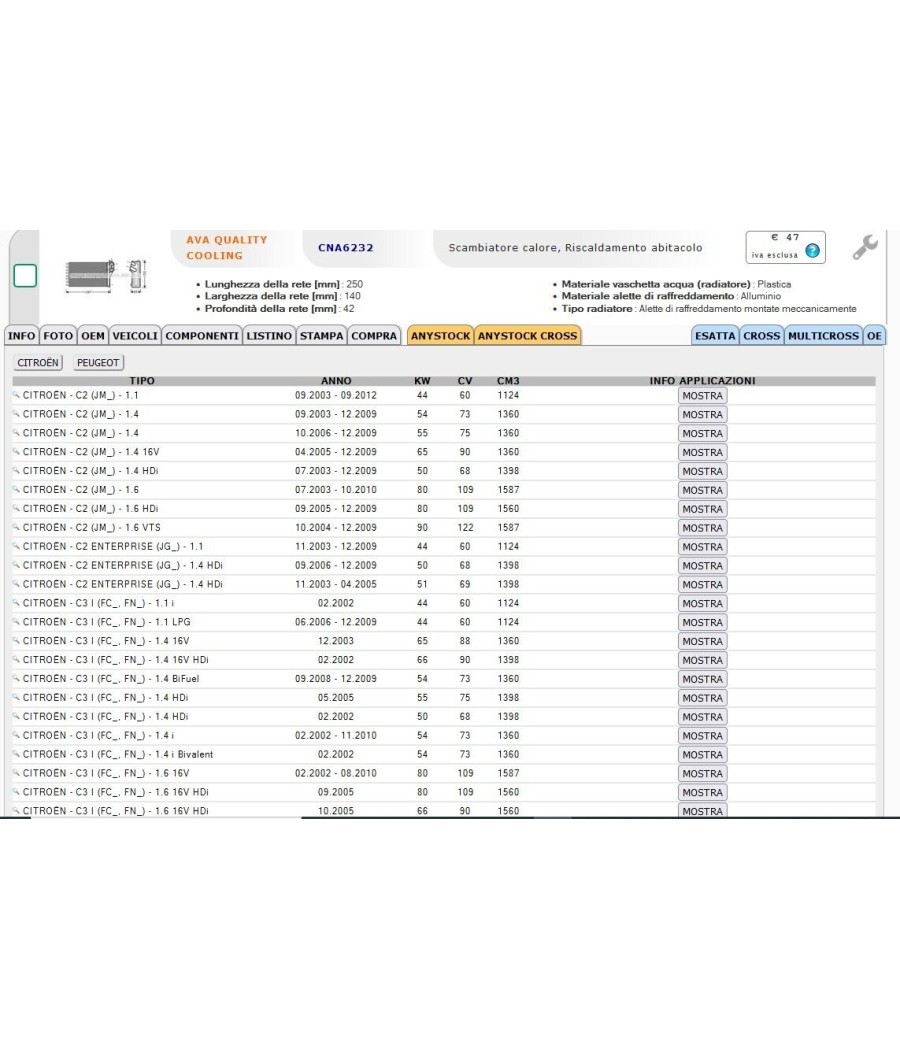The height and width of the screenshot is (1050, 900).
Task: Open the heat exchanger product thumbnail
Action: tap(105, 275)
